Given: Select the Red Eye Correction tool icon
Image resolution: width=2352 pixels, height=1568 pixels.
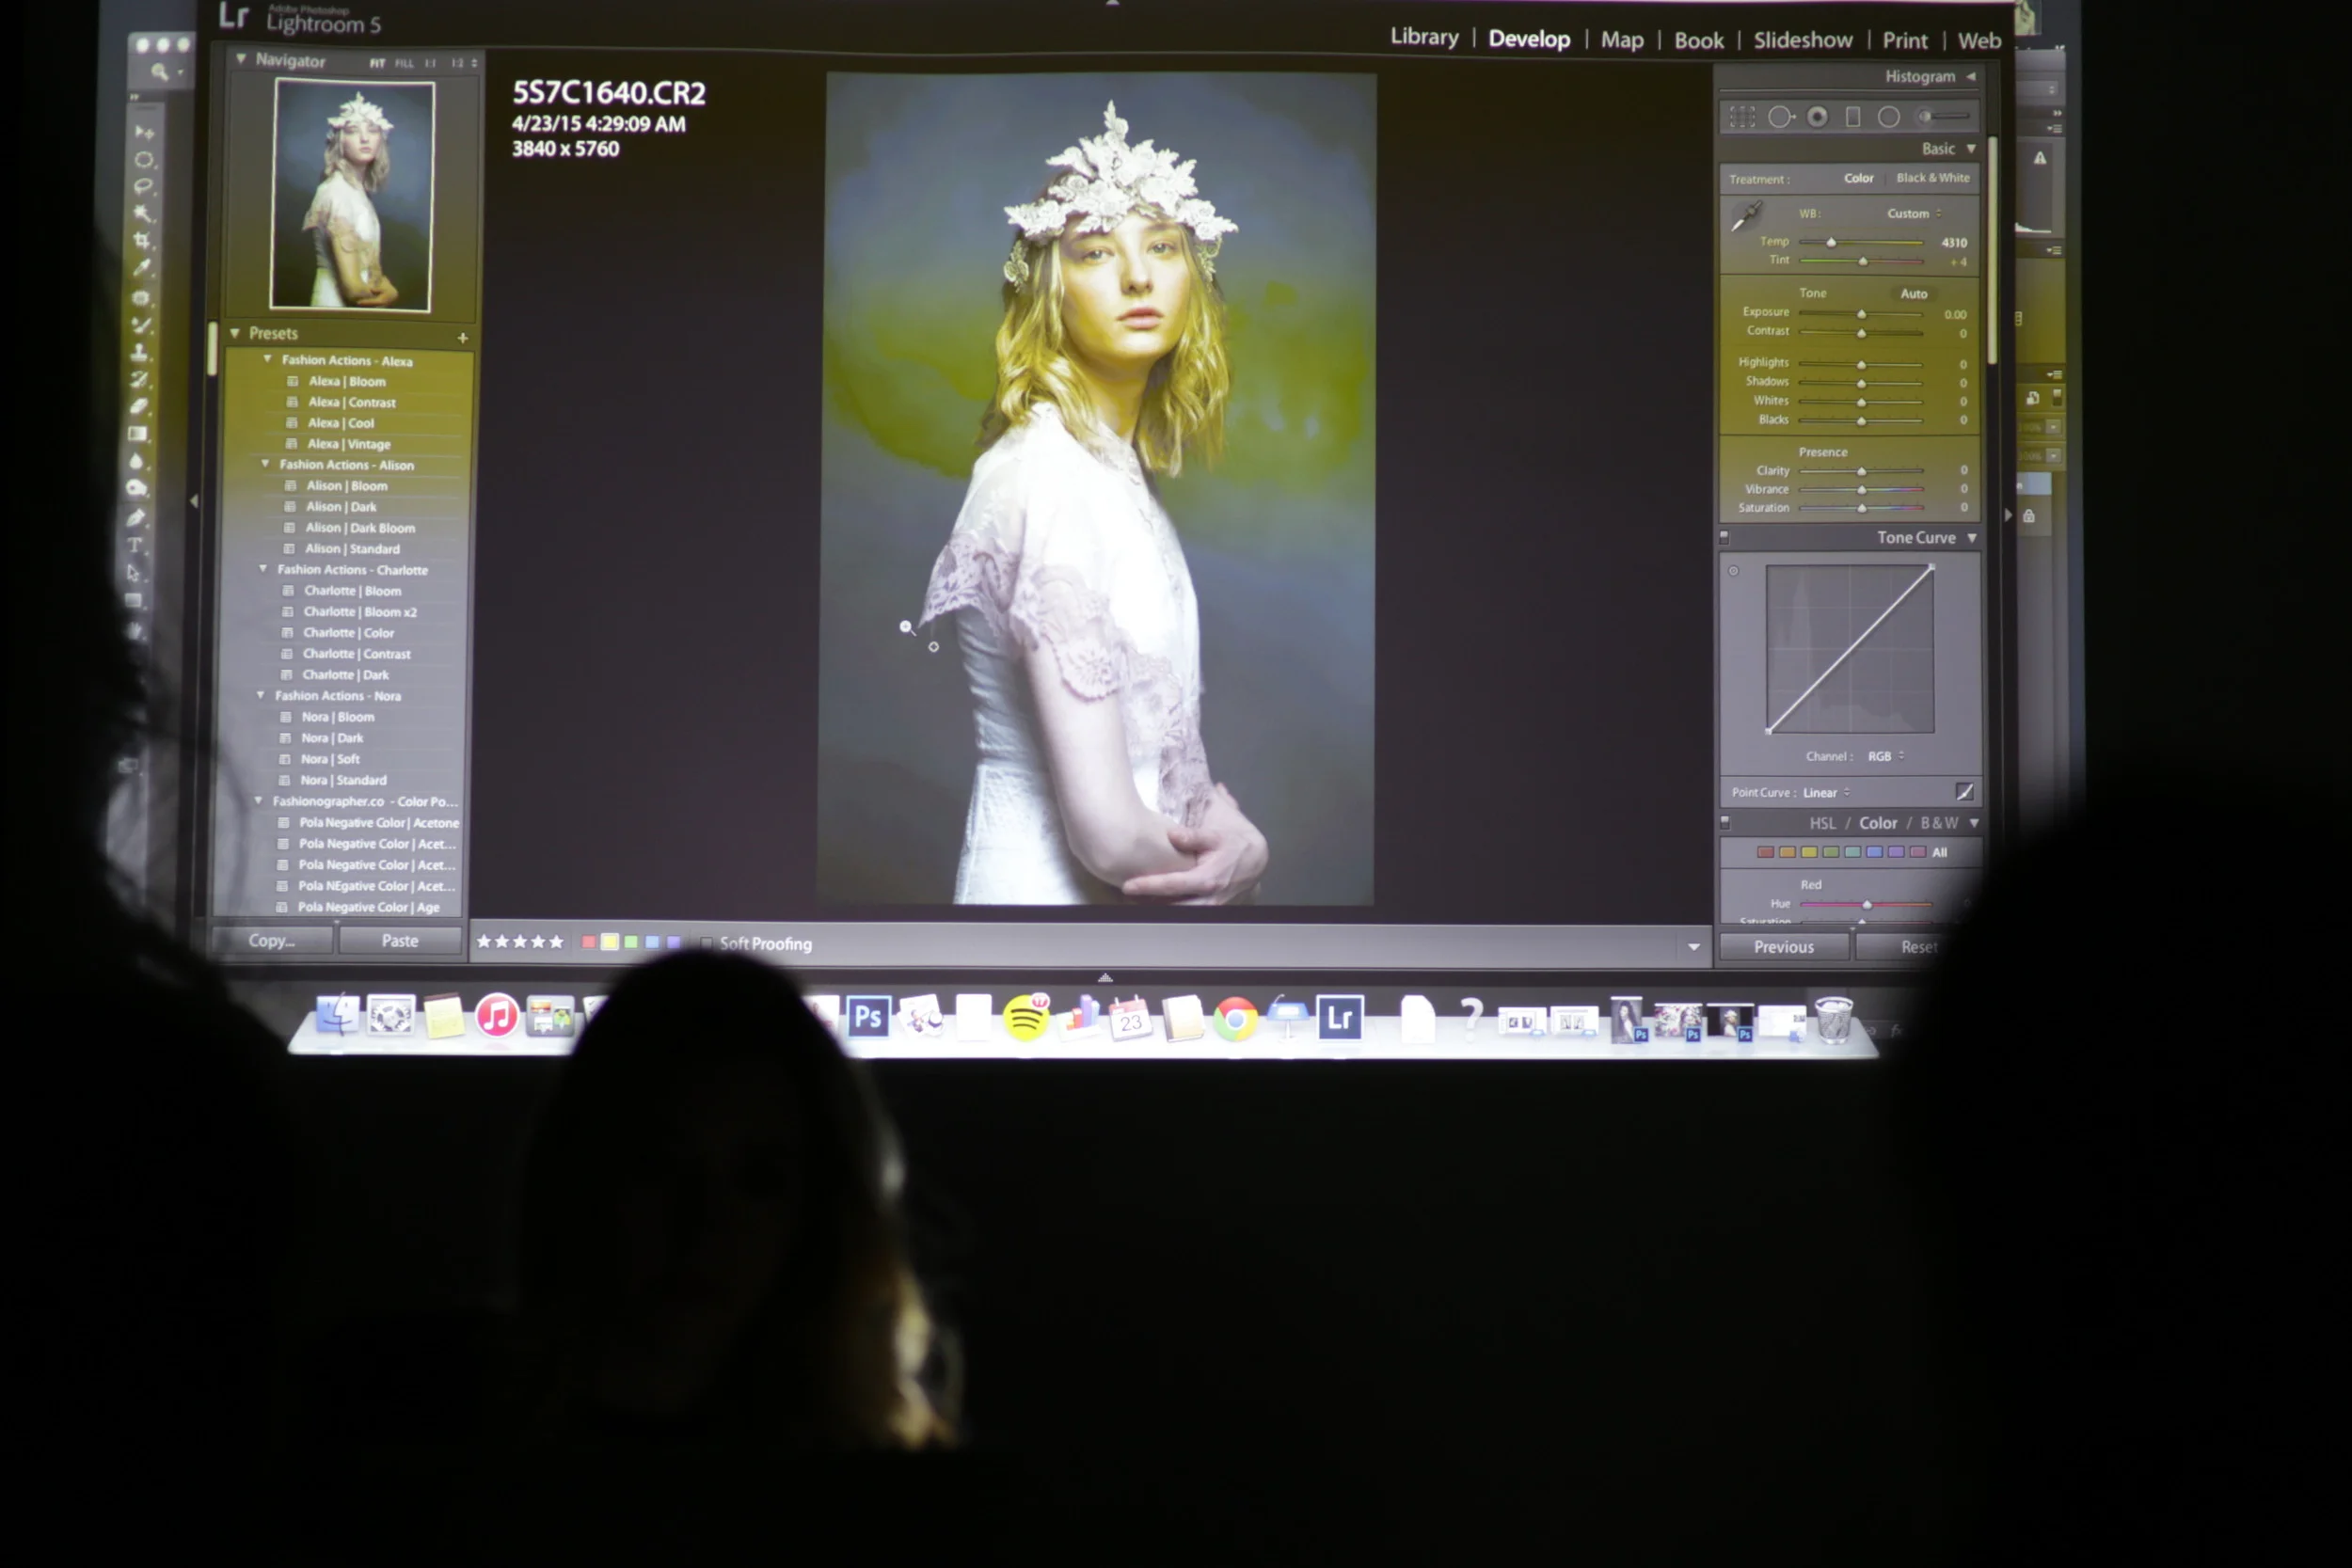Looking at the screenshot, I should pos(1817,117).
